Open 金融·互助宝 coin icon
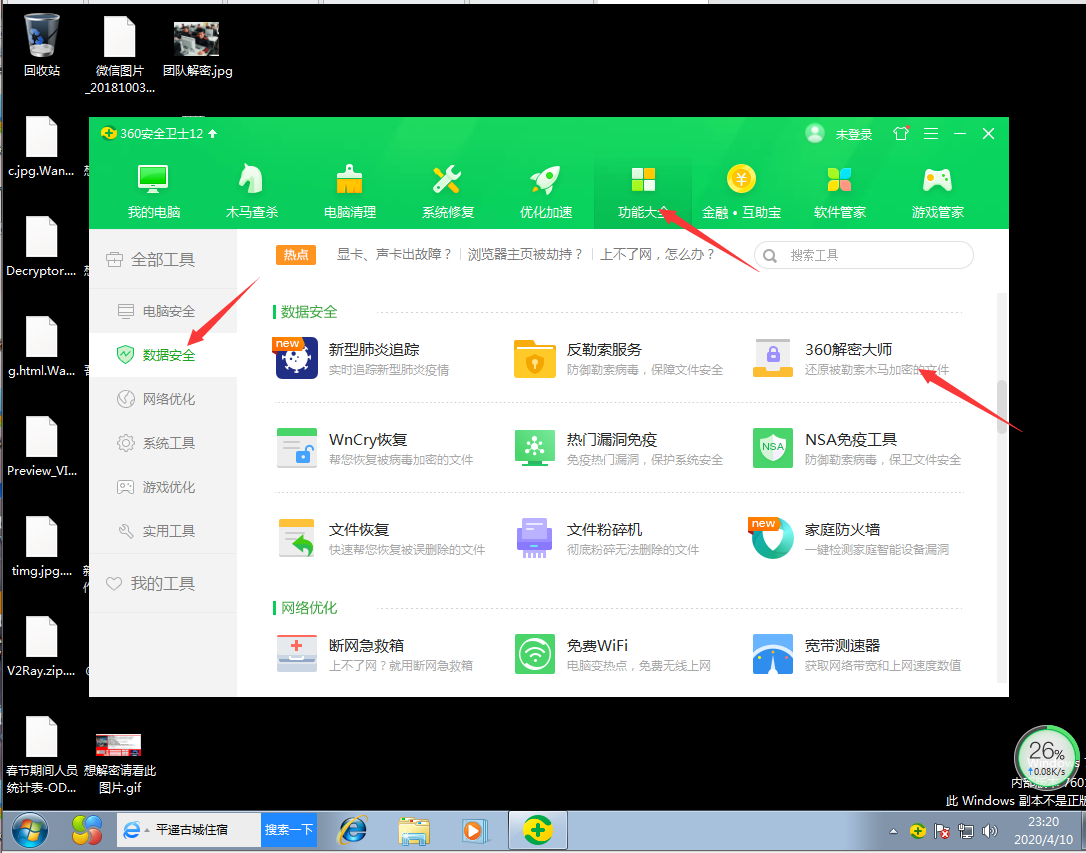The height and width of the screenshot is (853, 1086). [741, 192]
